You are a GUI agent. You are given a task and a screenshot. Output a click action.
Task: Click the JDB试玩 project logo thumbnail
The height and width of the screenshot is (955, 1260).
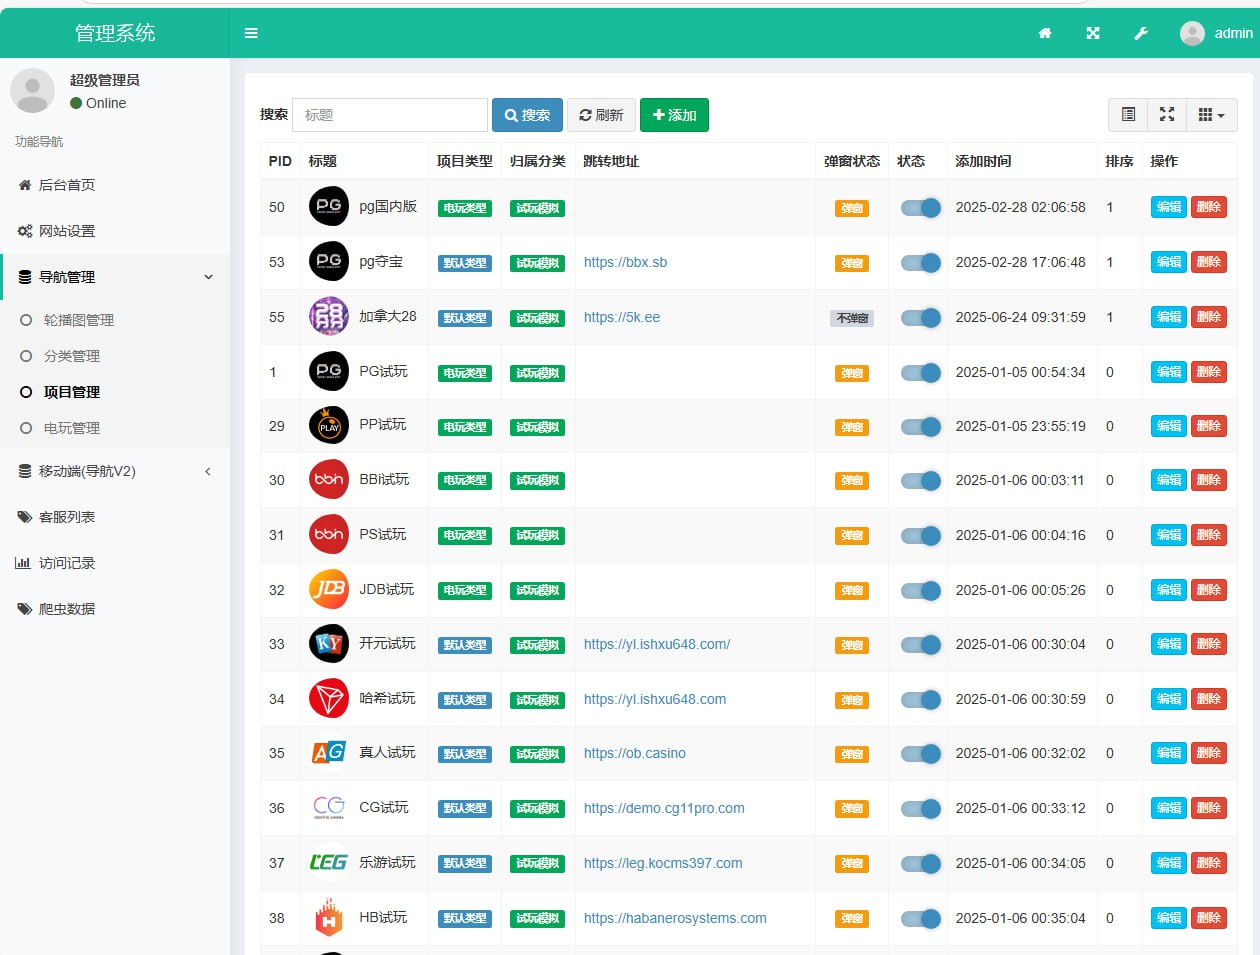(328, 590)
